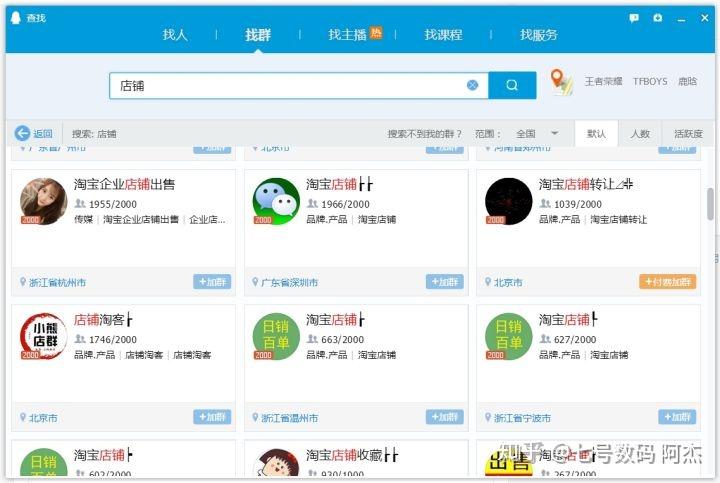Click the 传媒 tag in 淘宝企业店铺出售 card
Image resolution: width=720 pixels, height=483 pixels.
coord(84,219)
